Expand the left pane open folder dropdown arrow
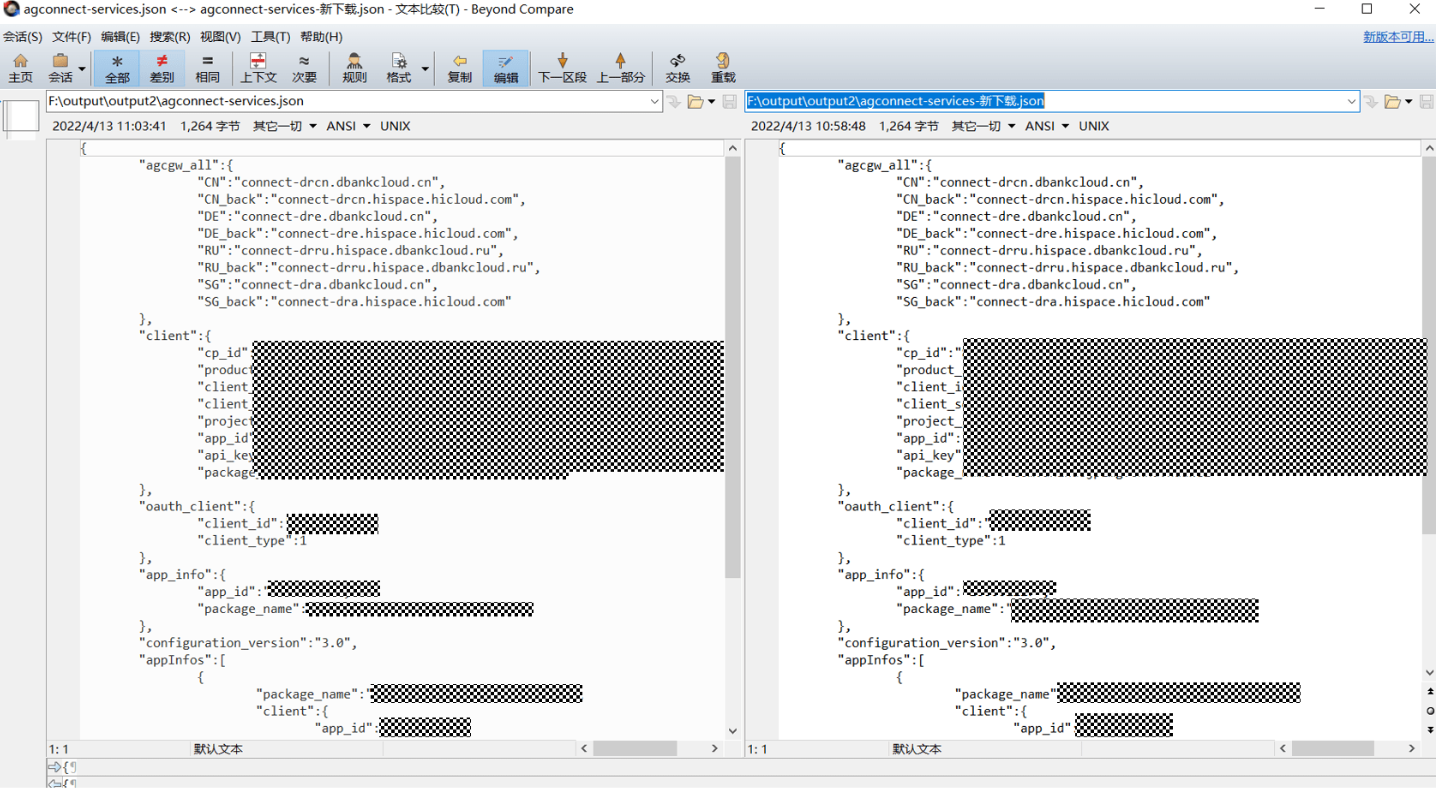Viewport: 1436px width, 792px height. [711, 101]
